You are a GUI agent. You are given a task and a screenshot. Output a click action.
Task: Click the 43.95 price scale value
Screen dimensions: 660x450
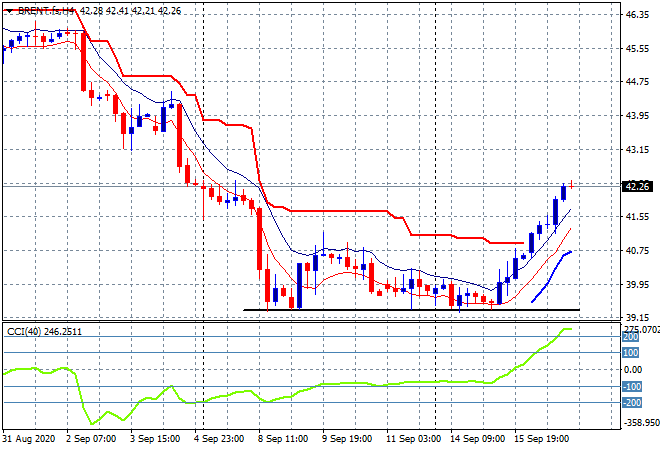click(637, 115)
